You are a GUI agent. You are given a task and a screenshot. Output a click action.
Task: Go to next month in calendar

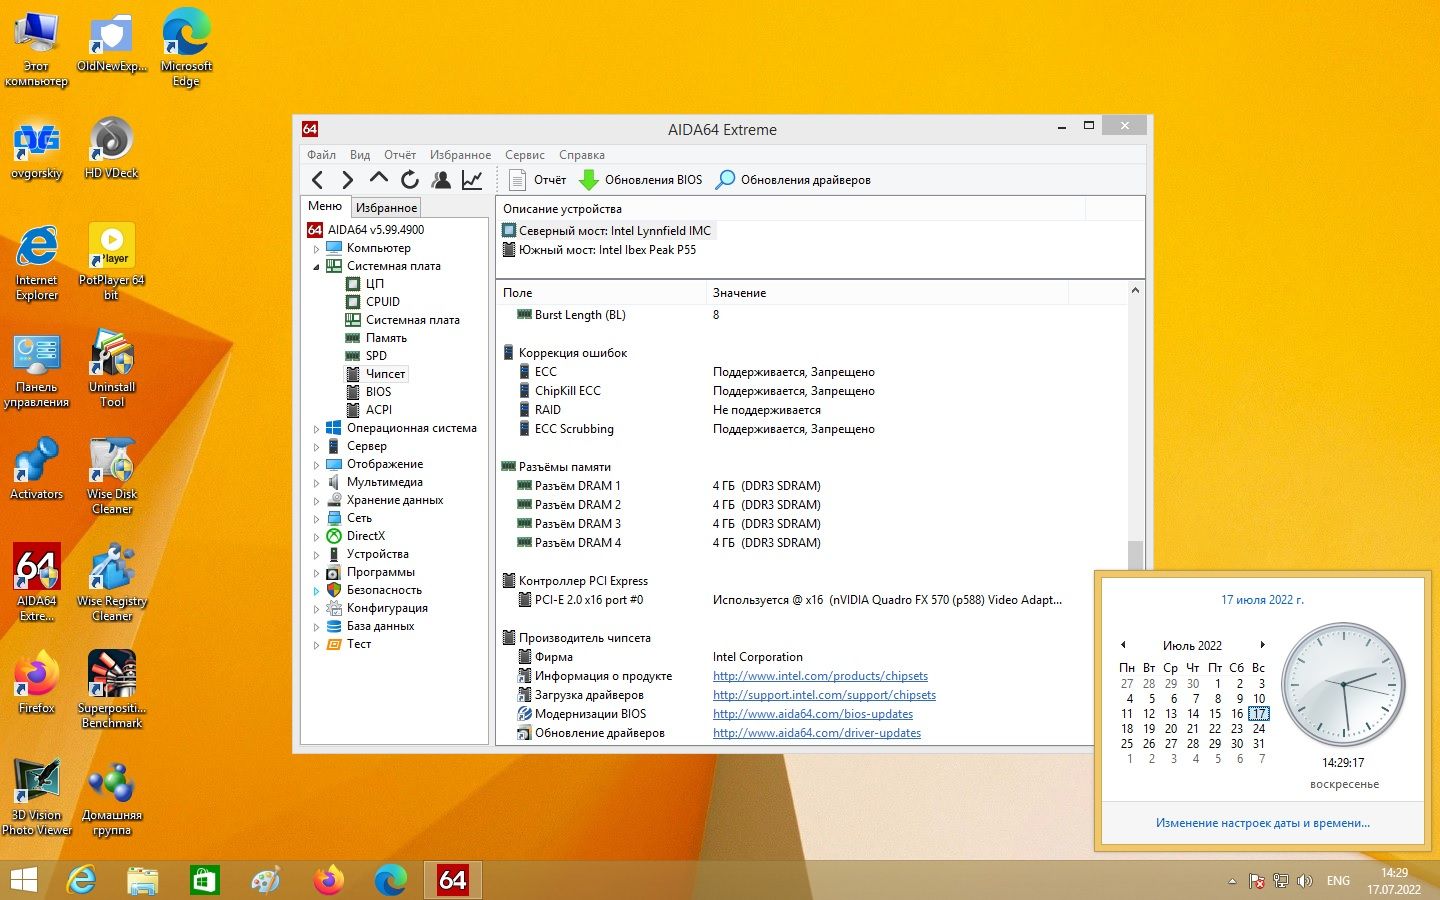1263,645
